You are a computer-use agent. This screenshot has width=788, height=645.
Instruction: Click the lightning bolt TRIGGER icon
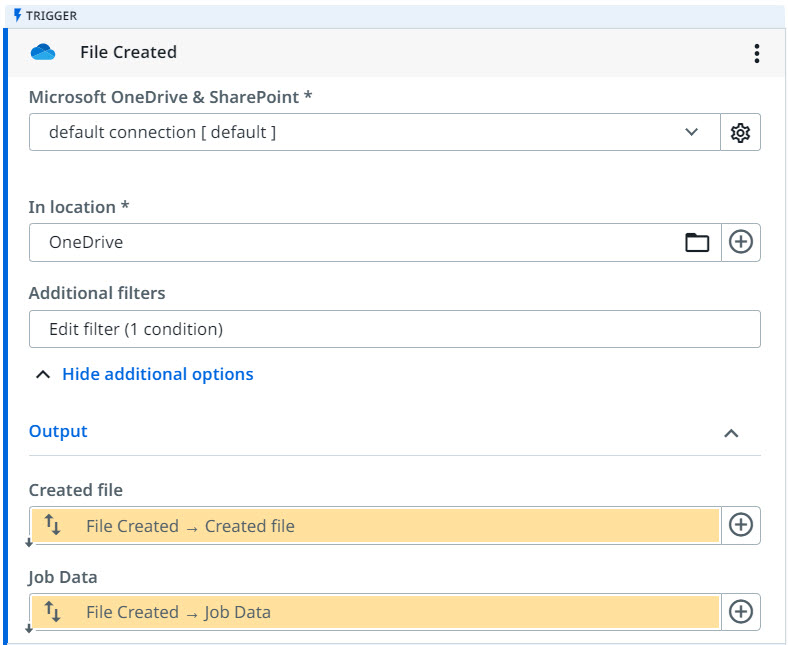point(17,16)
